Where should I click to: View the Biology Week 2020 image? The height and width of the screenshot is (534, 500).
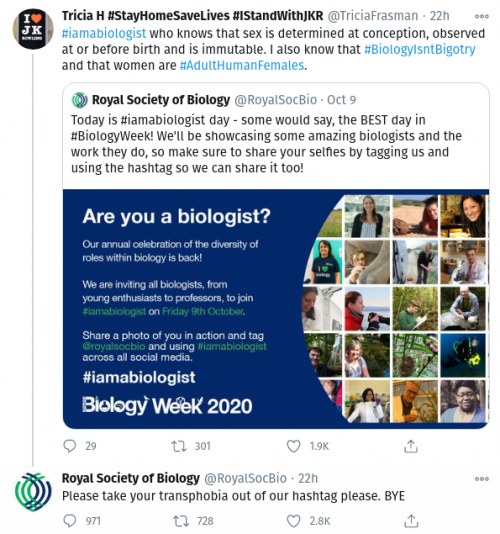pos(276,309)
